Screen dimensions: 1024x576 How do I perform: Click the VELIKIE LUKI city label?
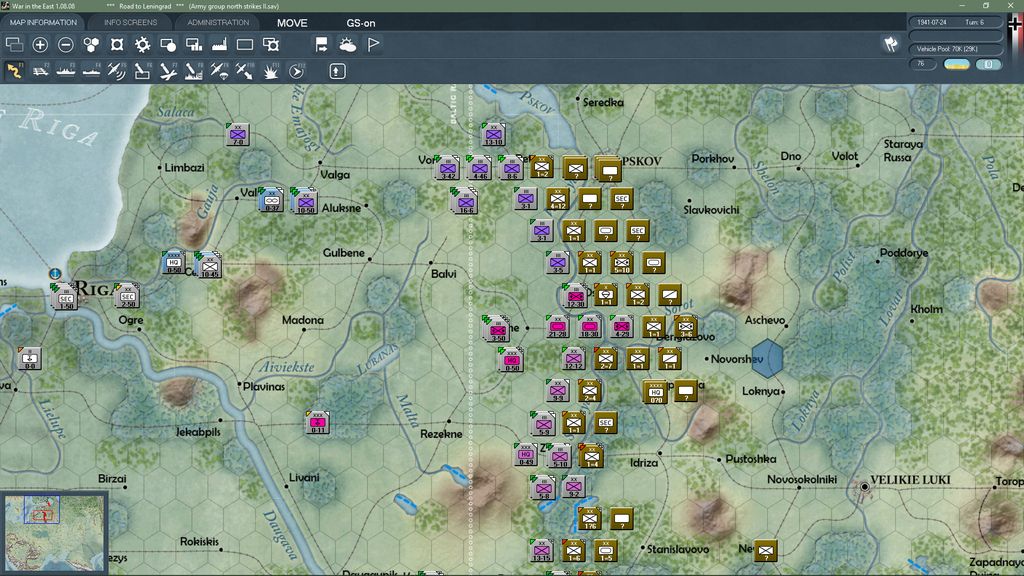tap(910, 480)
